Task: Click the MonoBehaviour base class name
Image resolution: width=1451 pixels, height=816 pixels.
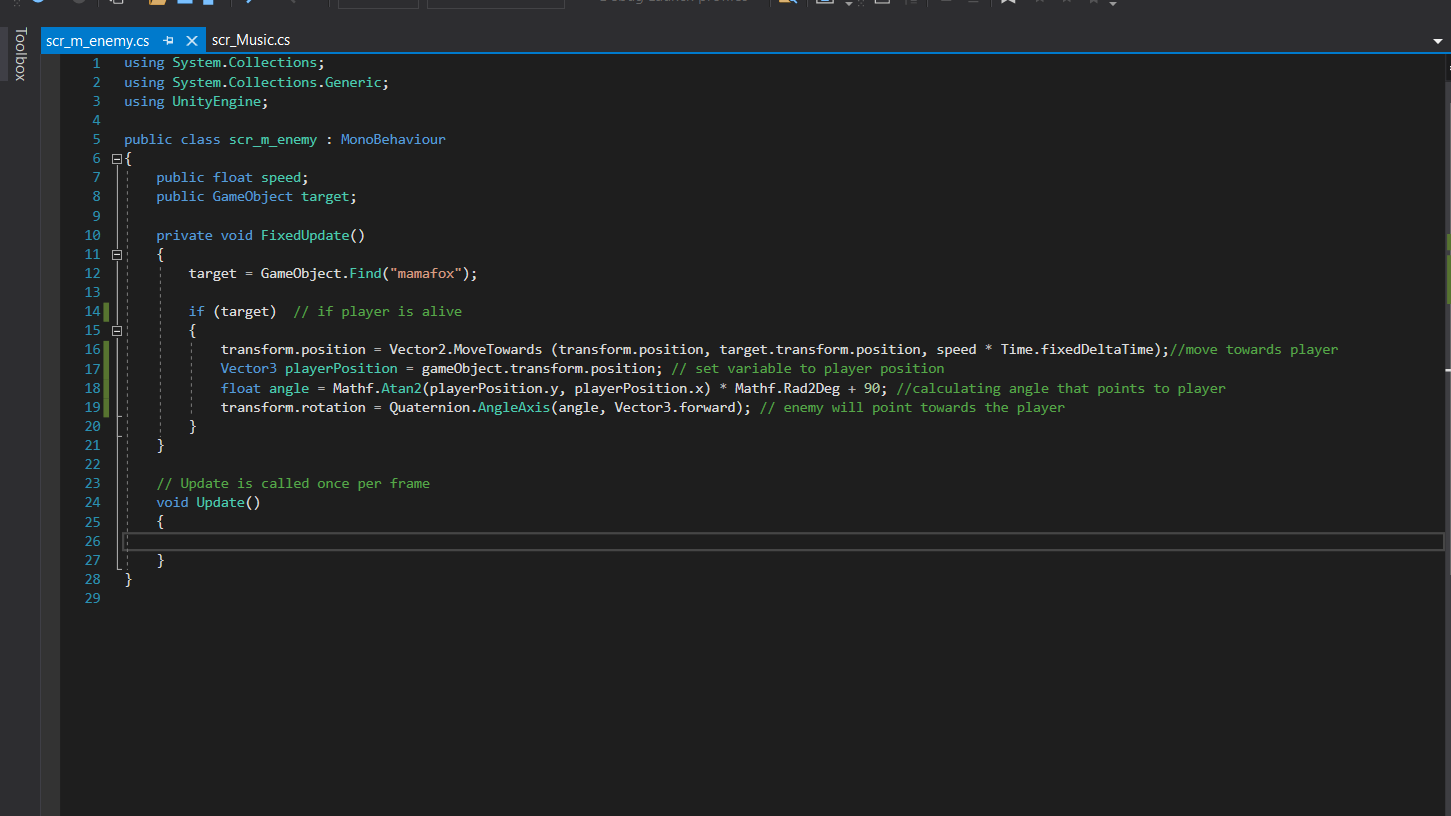Action: (x=393, y=140)
